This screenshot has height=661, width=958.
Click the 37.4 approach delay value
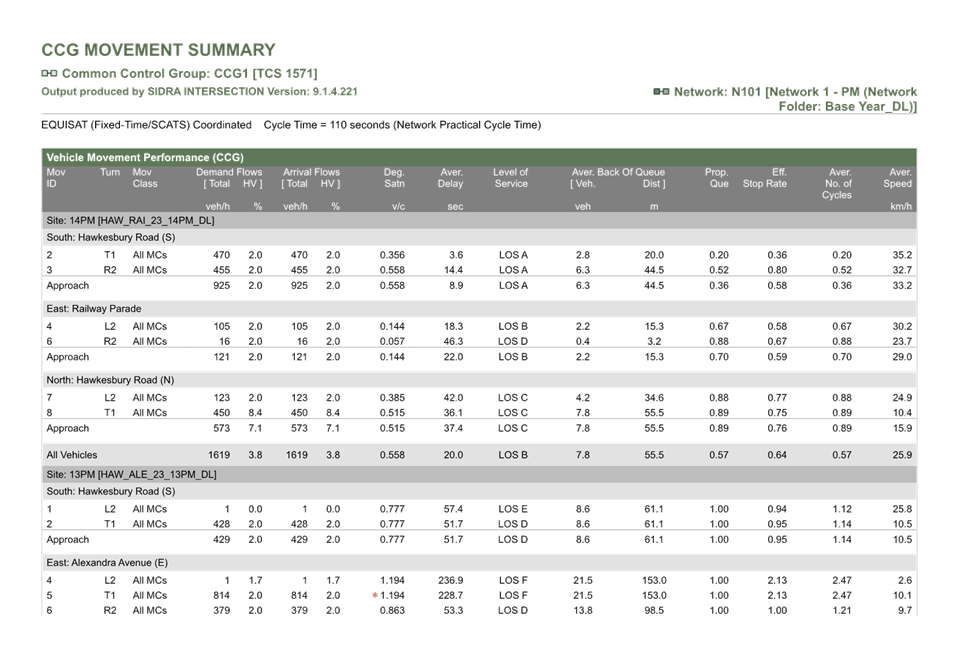[x=453, y=429]
